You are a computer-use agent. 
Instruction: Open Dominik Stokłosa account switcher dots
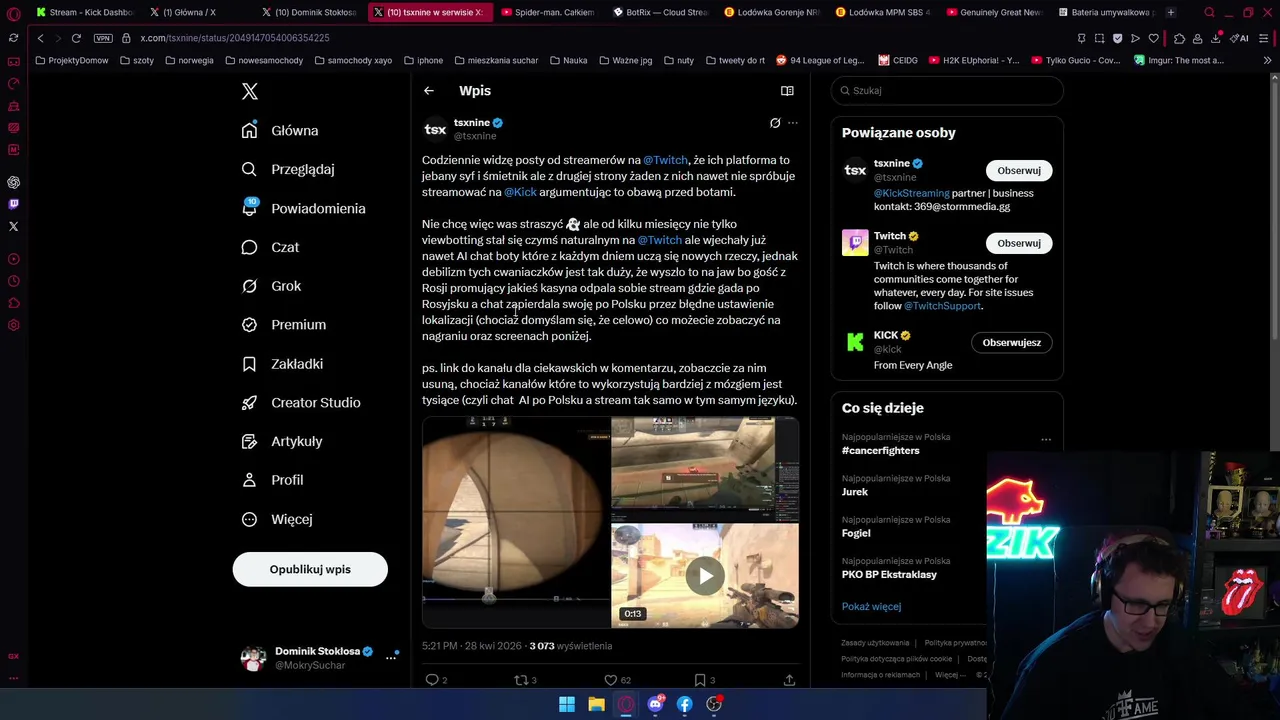pyautogui.click(x=391, y=658)
